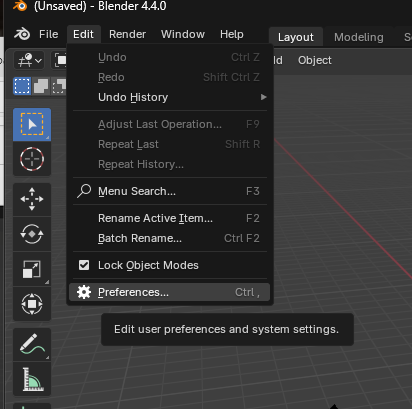Viewport: 412px width, 409px height.
Task: Select the Measure tool
Action: pos(32,379)
